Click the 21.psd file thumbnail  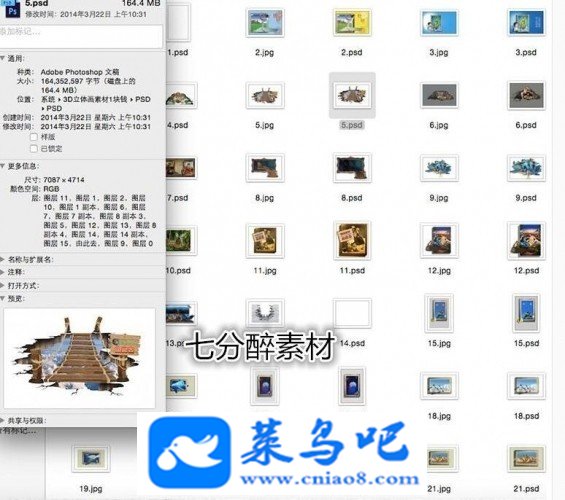526,459
